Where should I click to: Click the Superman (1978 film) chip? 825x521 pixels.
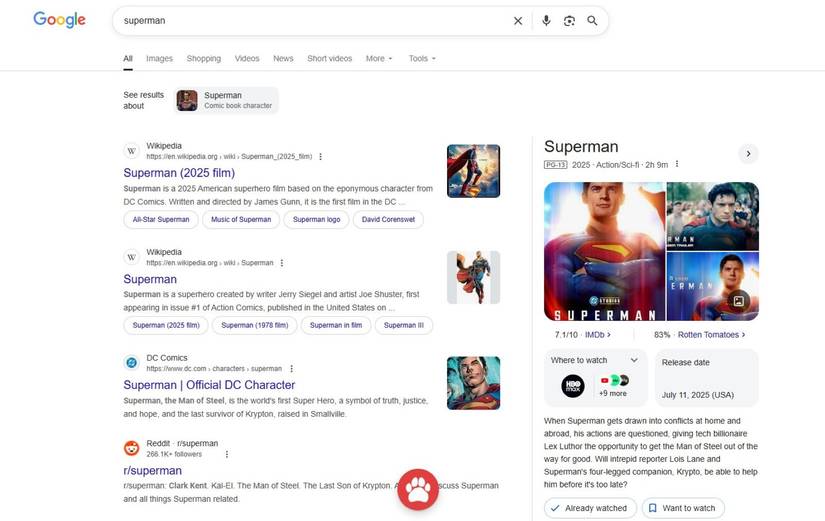[255, 325]
